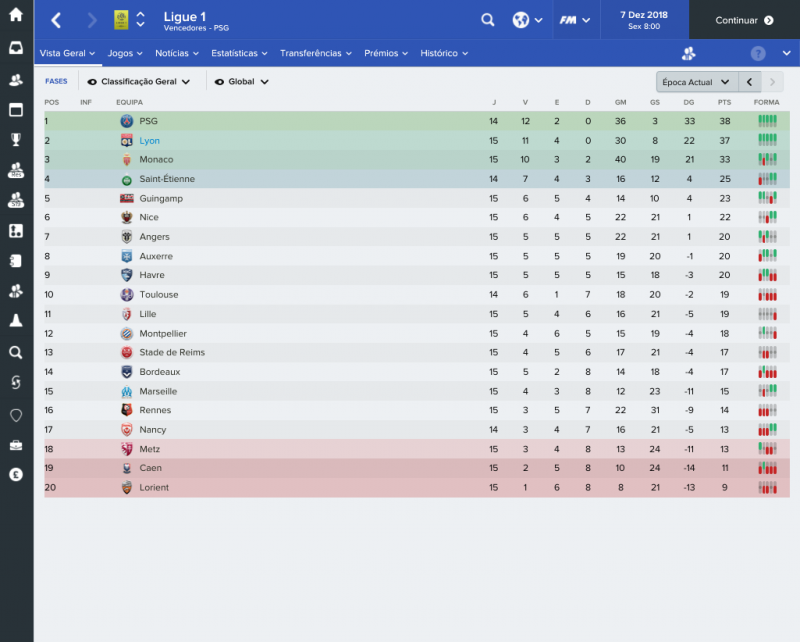This screenshot has width=800, height=642.
Task: Open PSG's form bar chart
Action: (768, 120)
